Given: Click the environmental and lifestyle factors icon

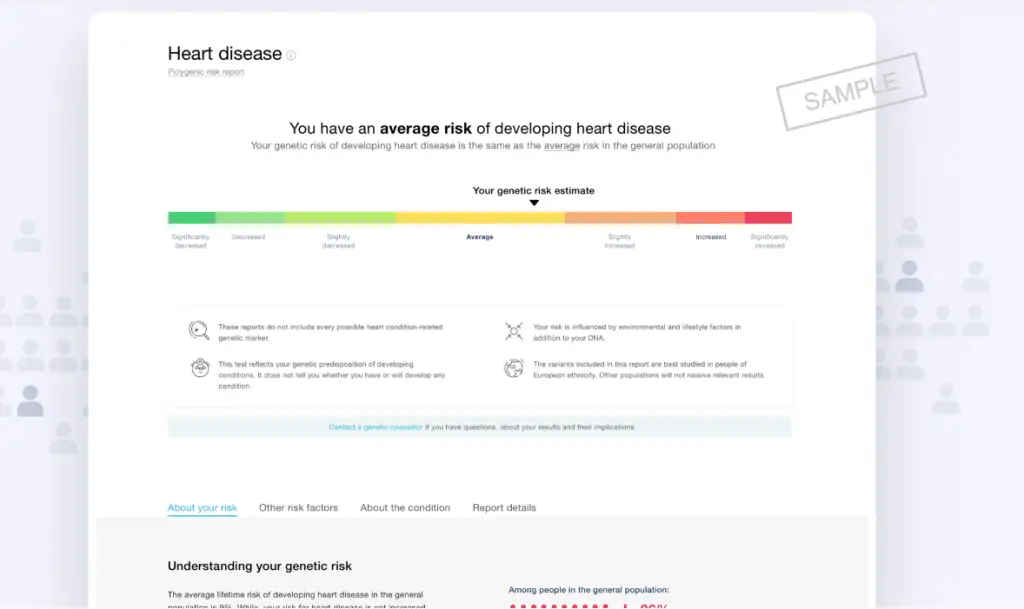Looking at the screenshot, I should pos(514,331).
